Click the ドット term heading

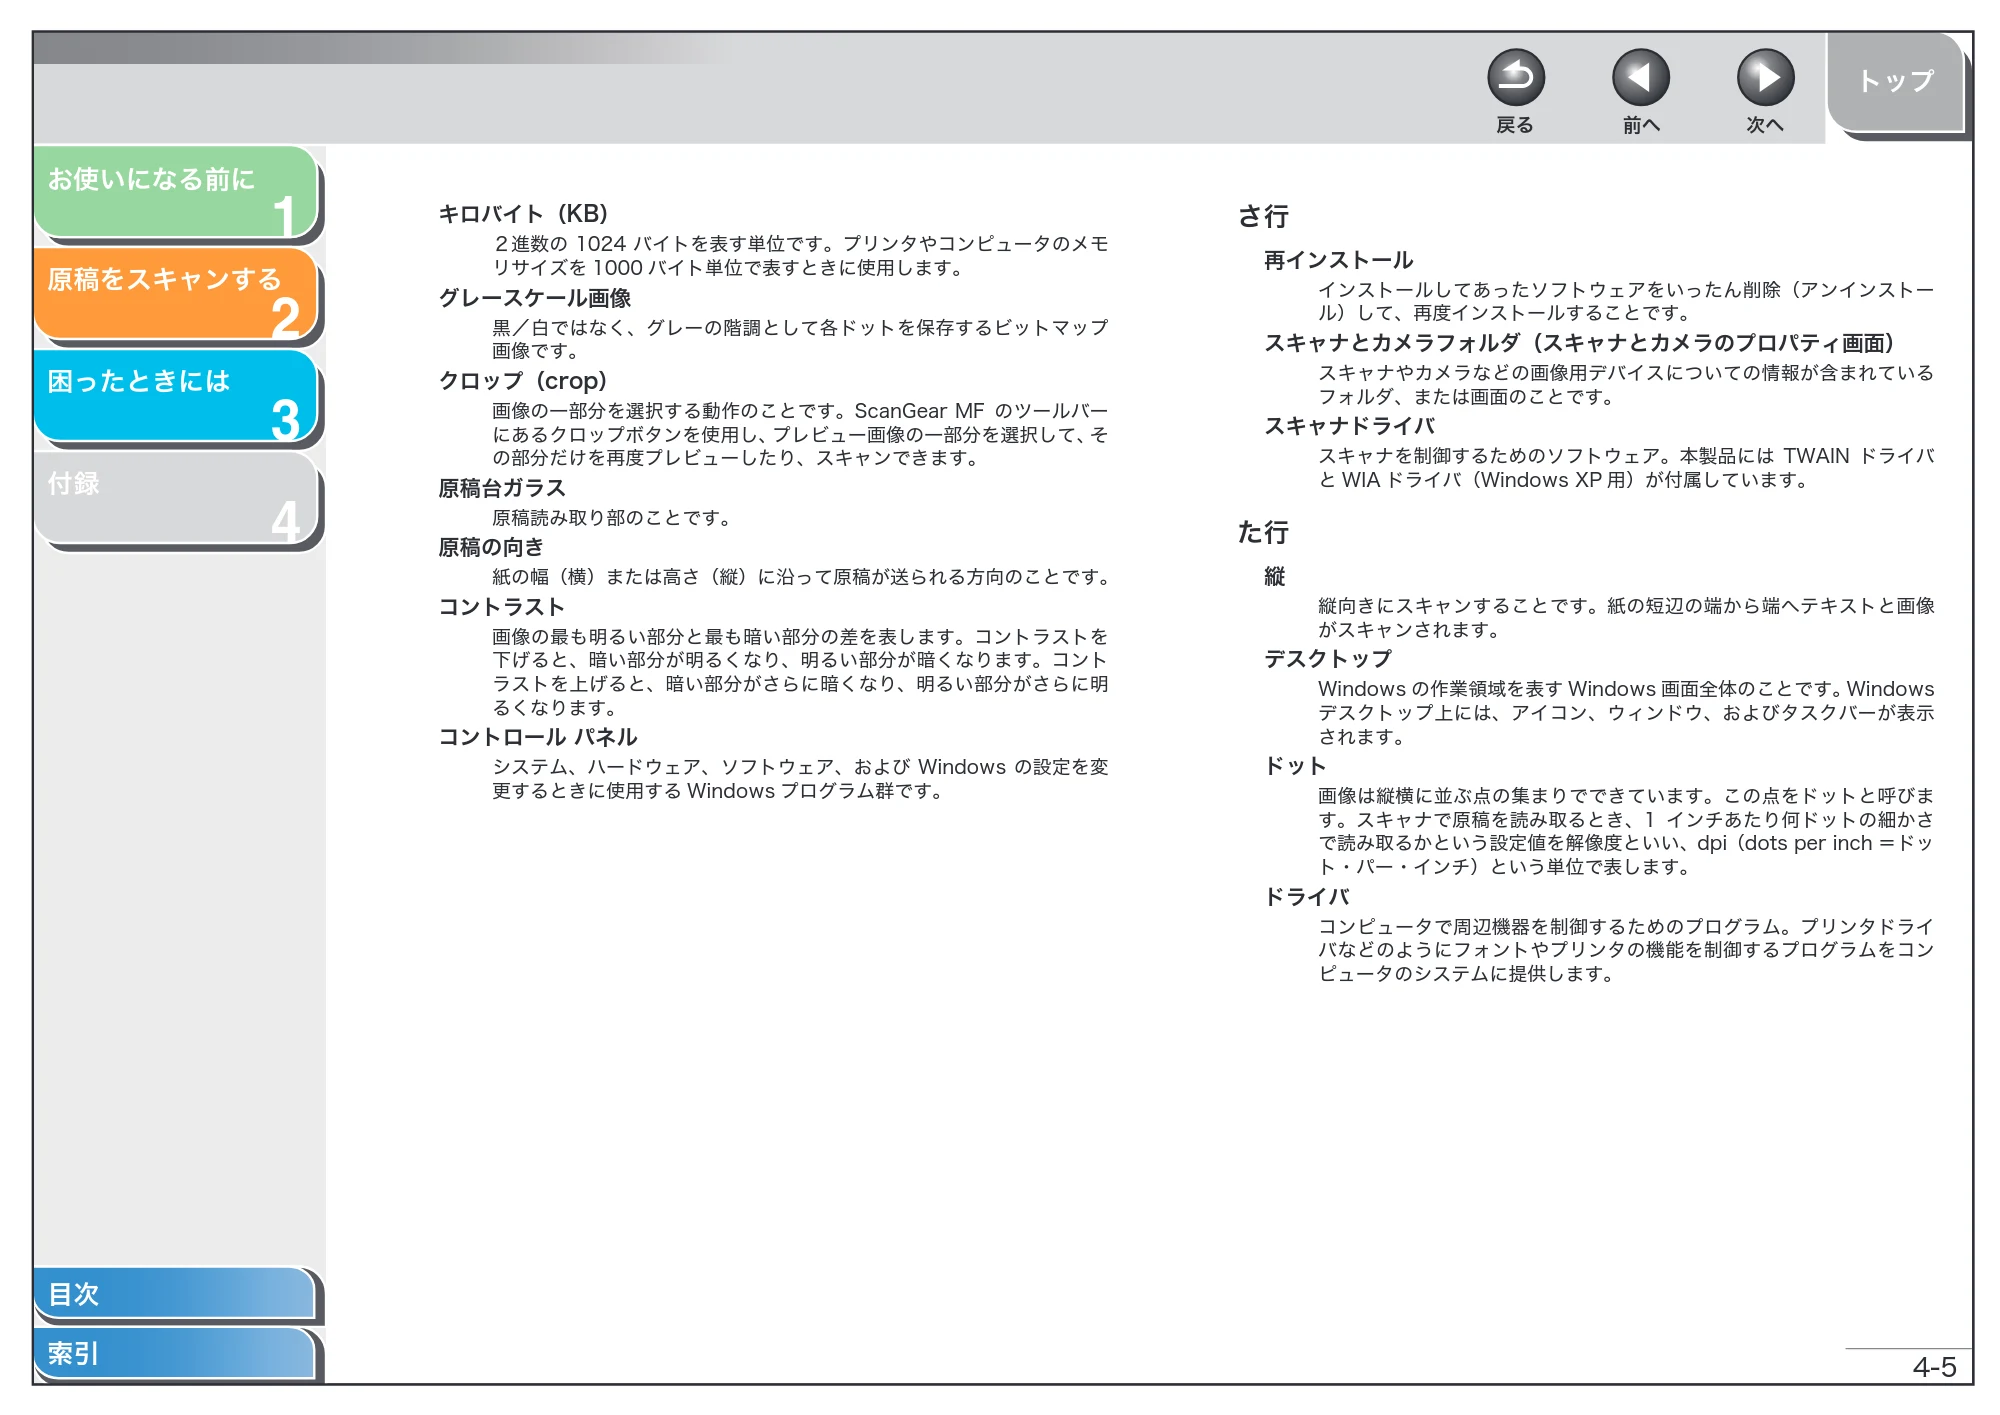click(1295, 766)
